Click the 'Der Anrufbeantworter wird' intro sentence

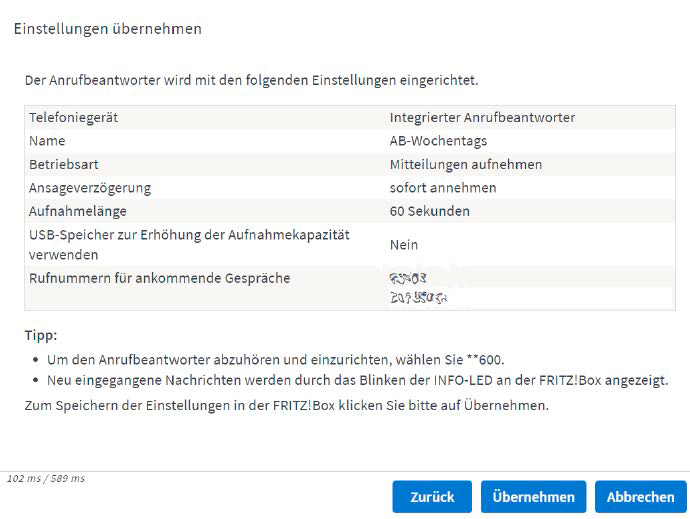[x=251, y=81]
